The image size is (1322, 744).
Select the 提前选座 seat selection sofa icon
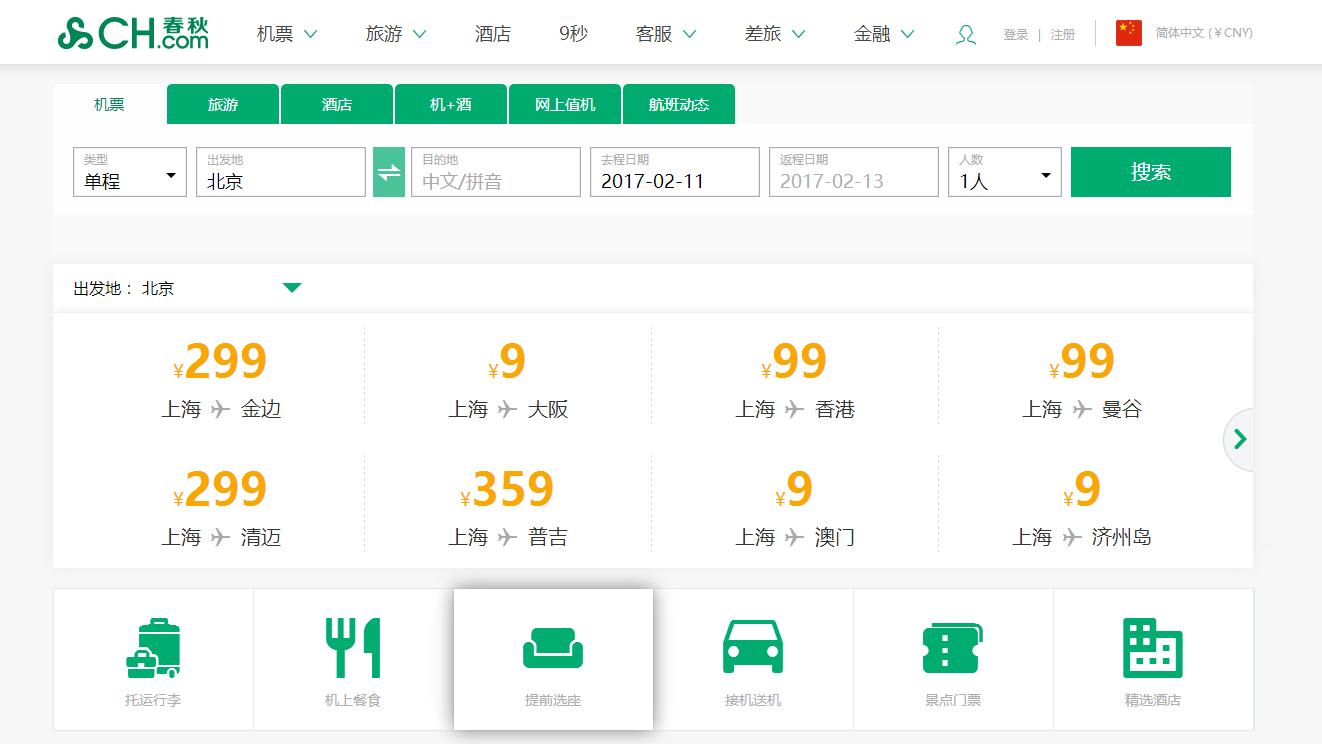pyautogui.click(x=553, y=649)
